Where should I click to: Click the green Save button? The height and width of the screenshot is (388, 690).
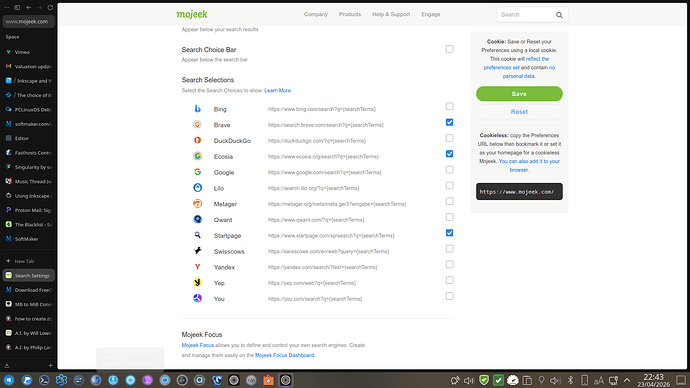(x=519, y=94)
